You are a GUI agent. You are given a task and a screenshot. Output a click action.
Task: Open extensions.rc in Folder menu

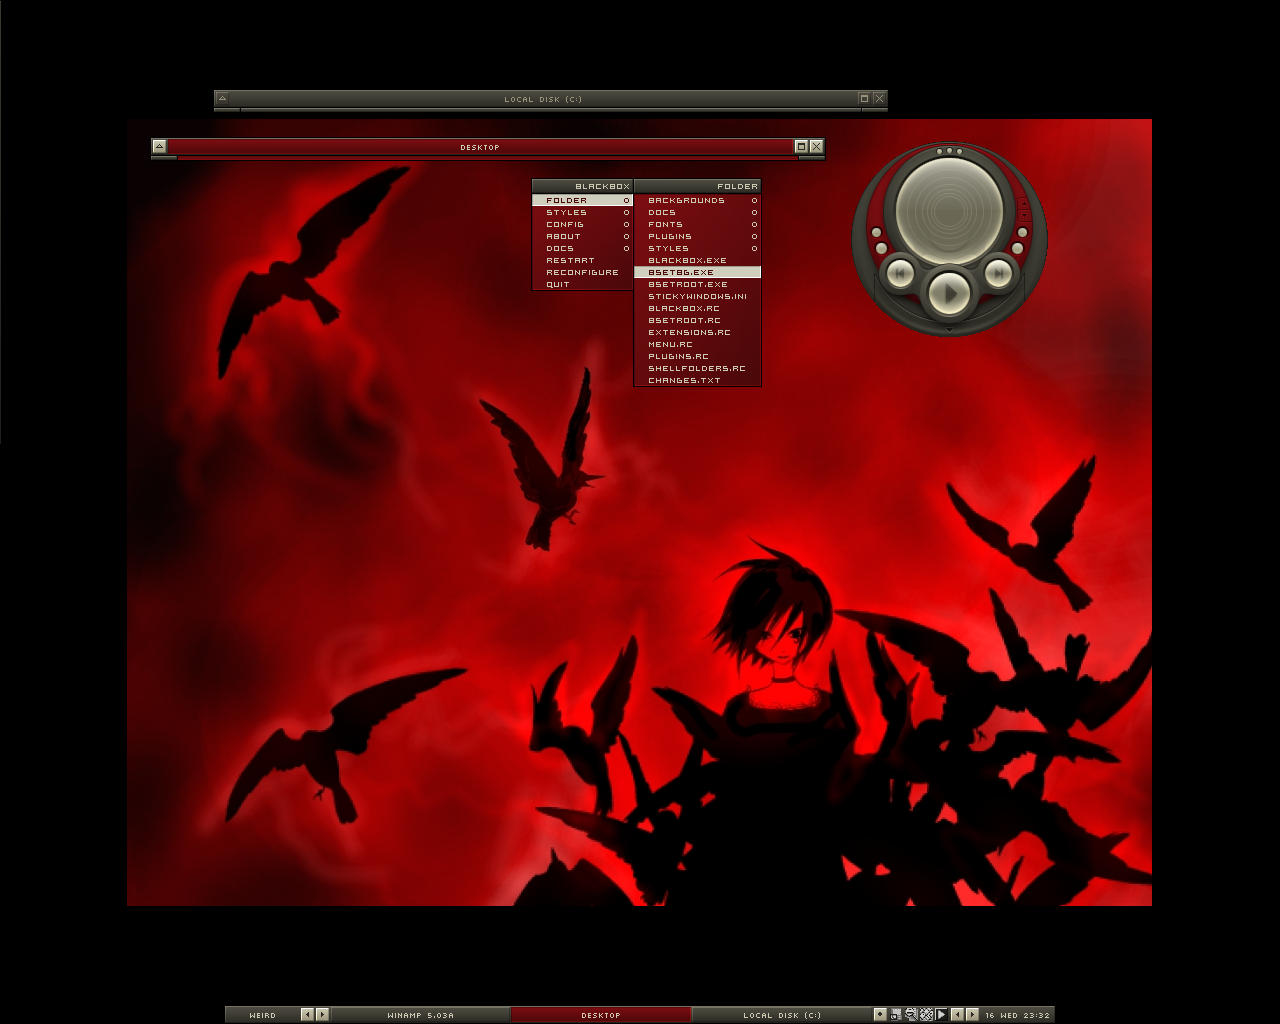pyautogui.click(x=697, y=332)
